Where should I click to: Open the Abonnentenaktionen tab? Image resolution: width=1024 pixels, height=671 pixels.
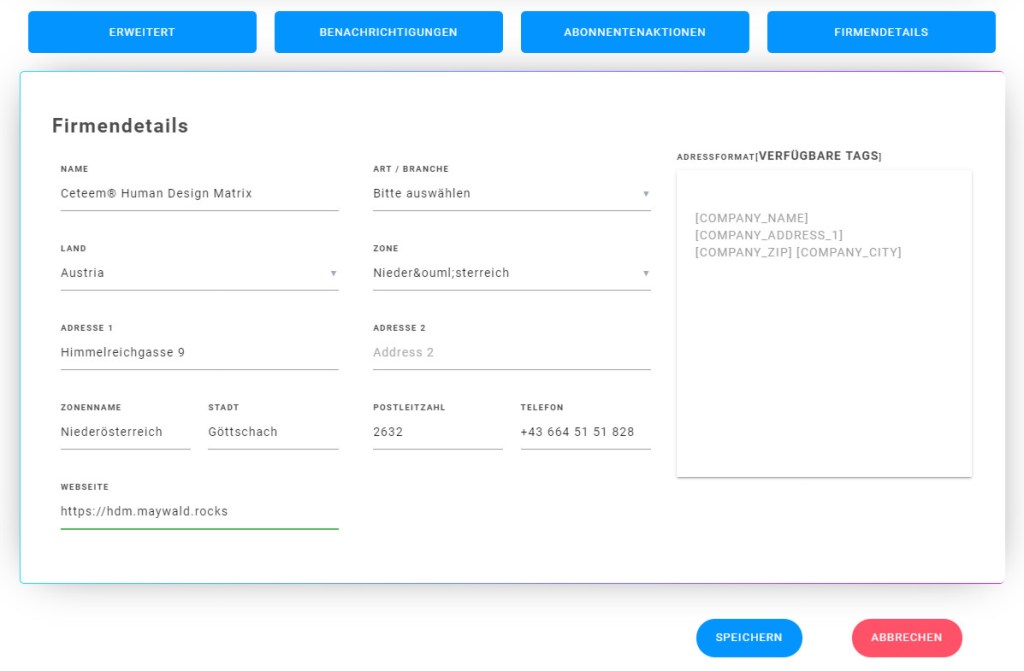[634, 32]
